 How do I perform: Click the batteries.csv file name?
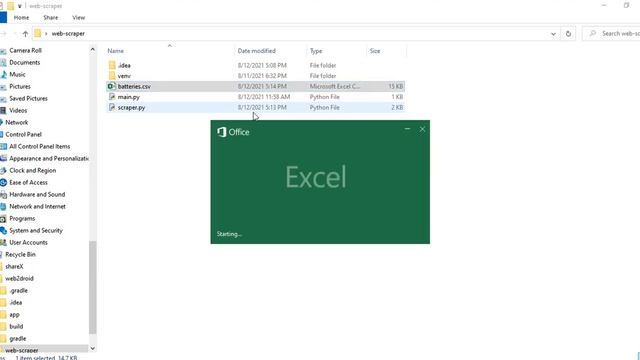pyautogui.click(x=134, y=87)
